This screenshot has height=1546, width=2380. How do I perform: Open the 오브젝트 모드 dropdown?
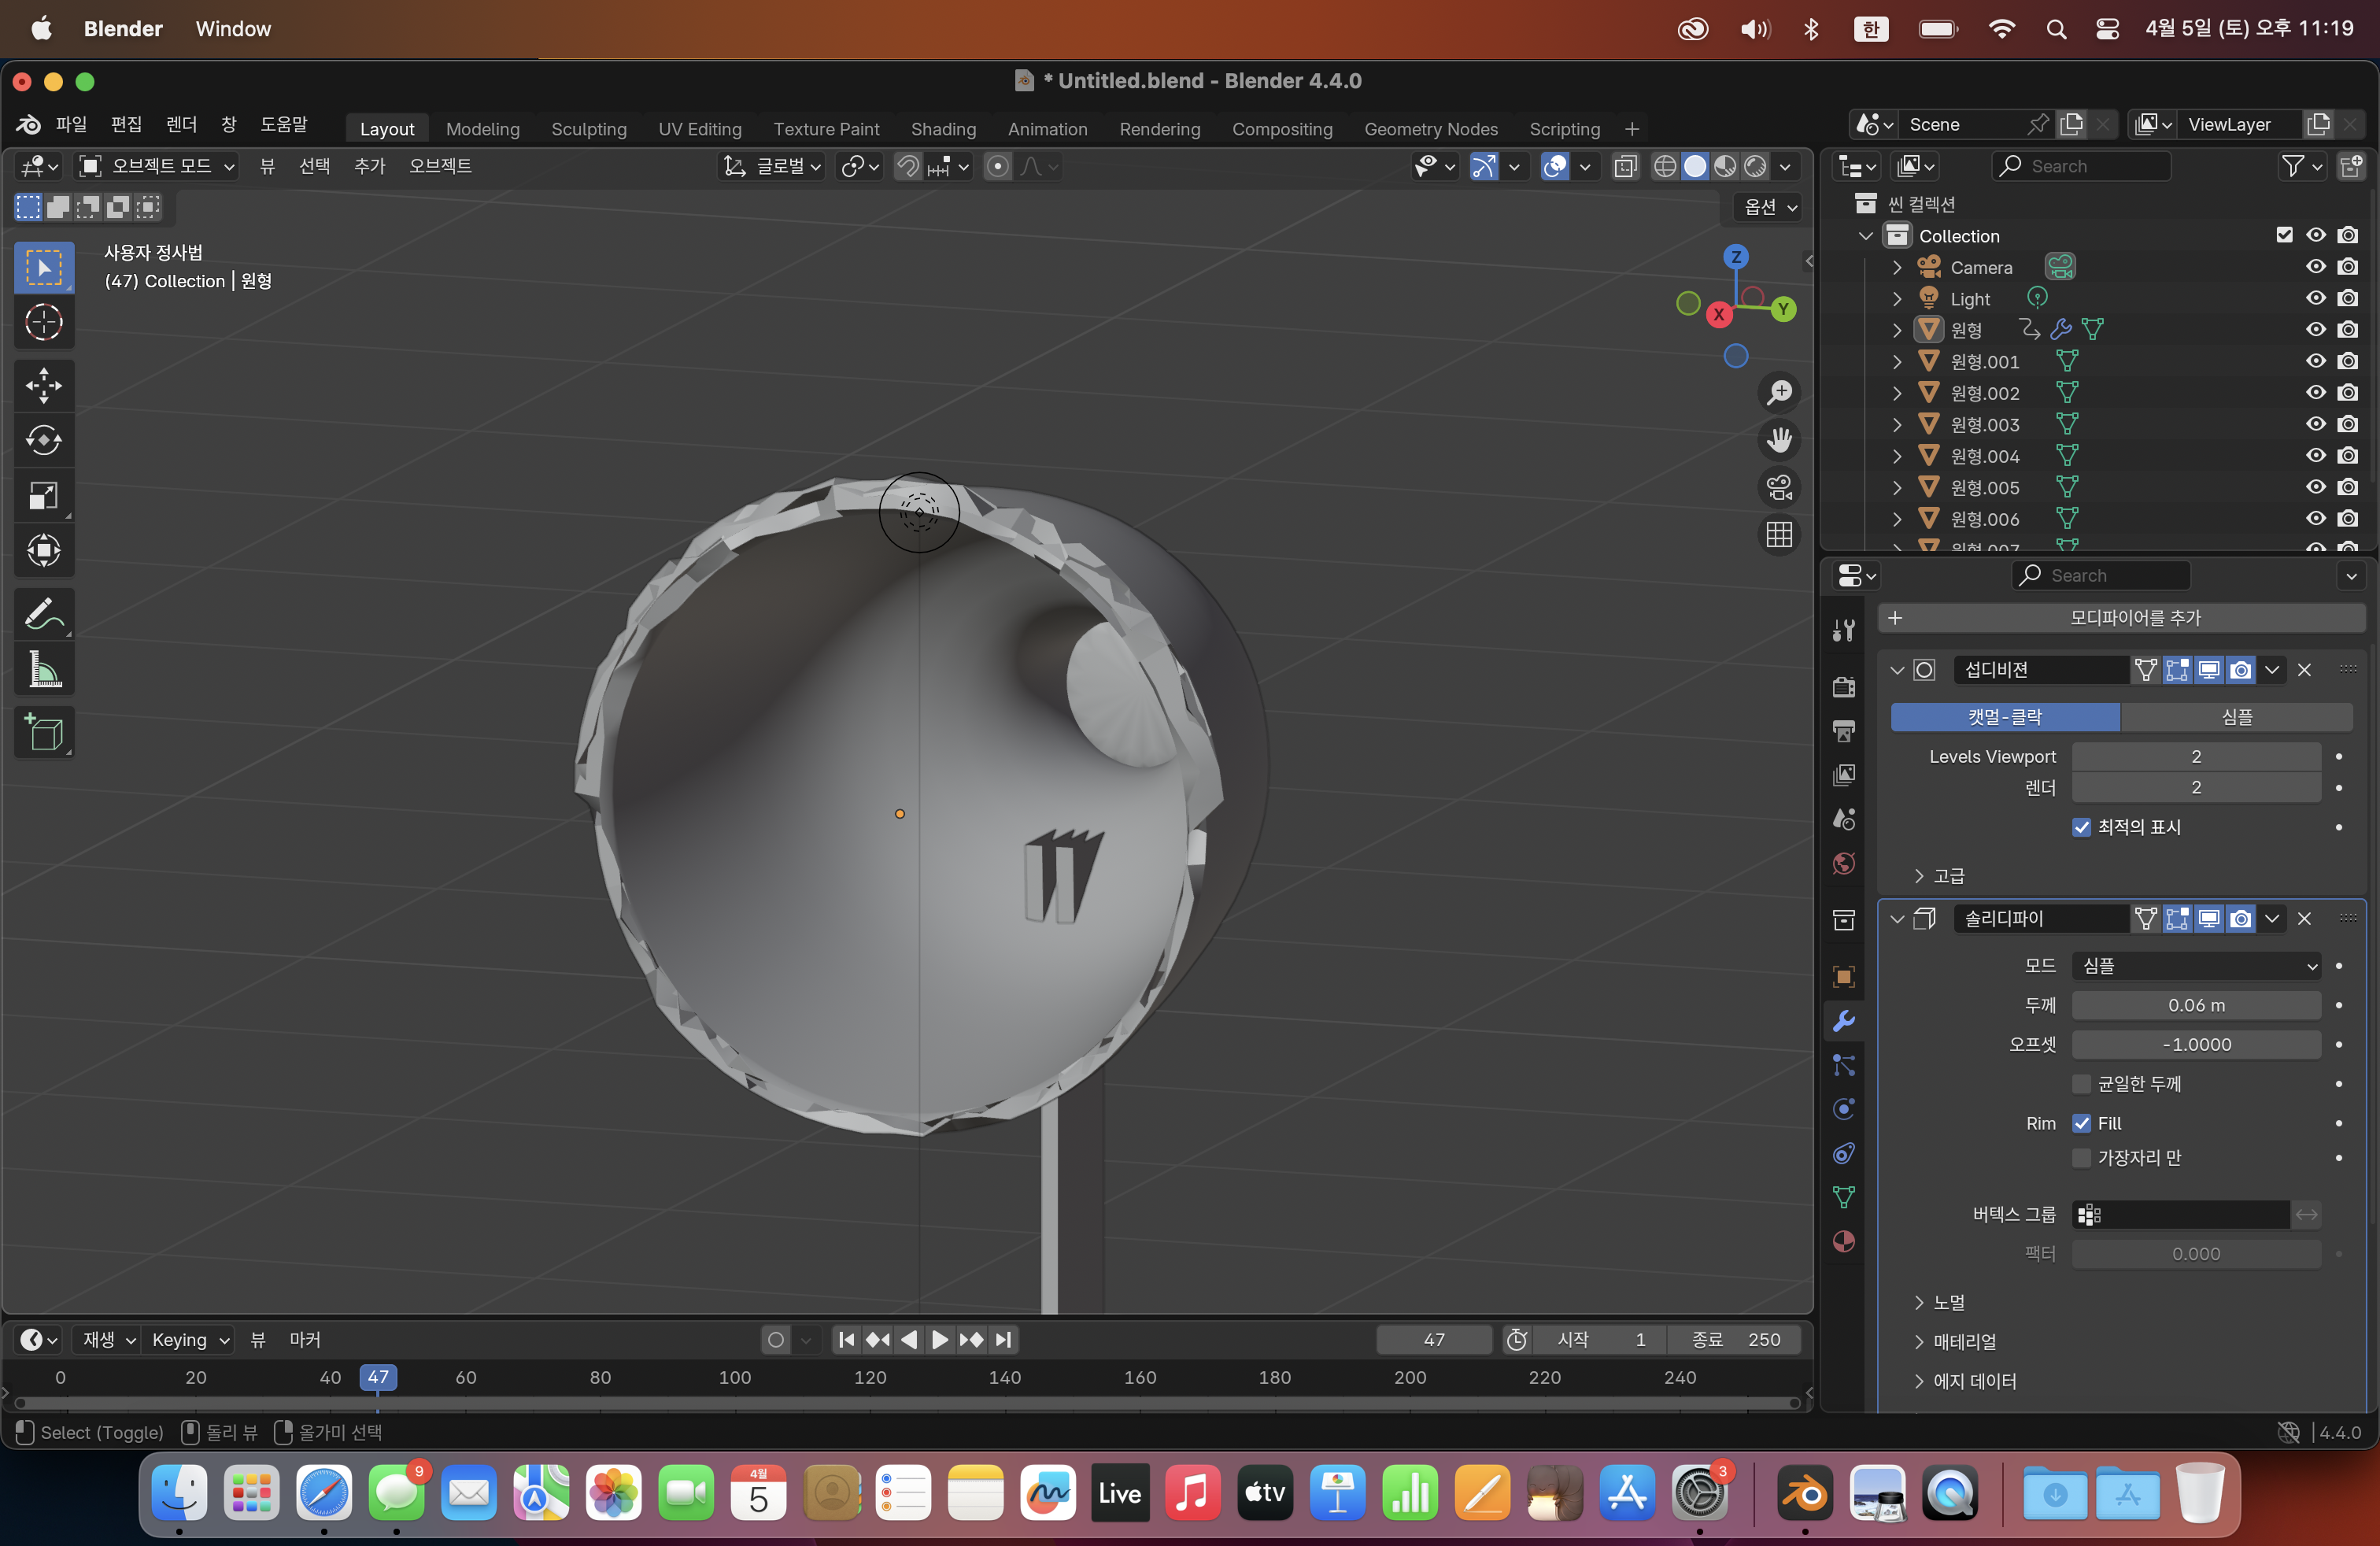point(157,166)
